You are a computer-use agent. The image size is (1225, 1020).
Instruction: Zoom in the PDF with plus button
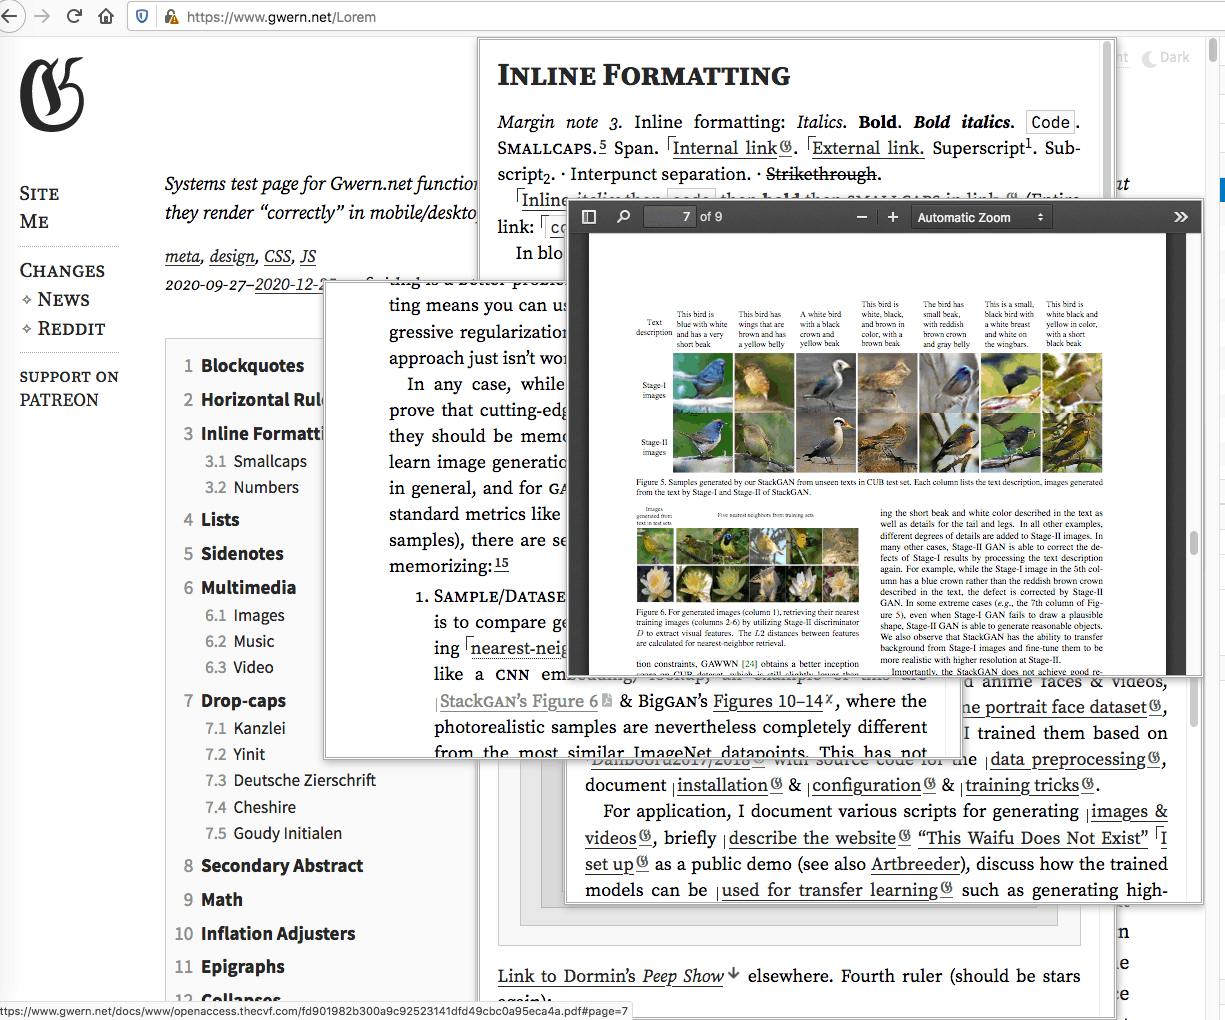coord(893,217)
